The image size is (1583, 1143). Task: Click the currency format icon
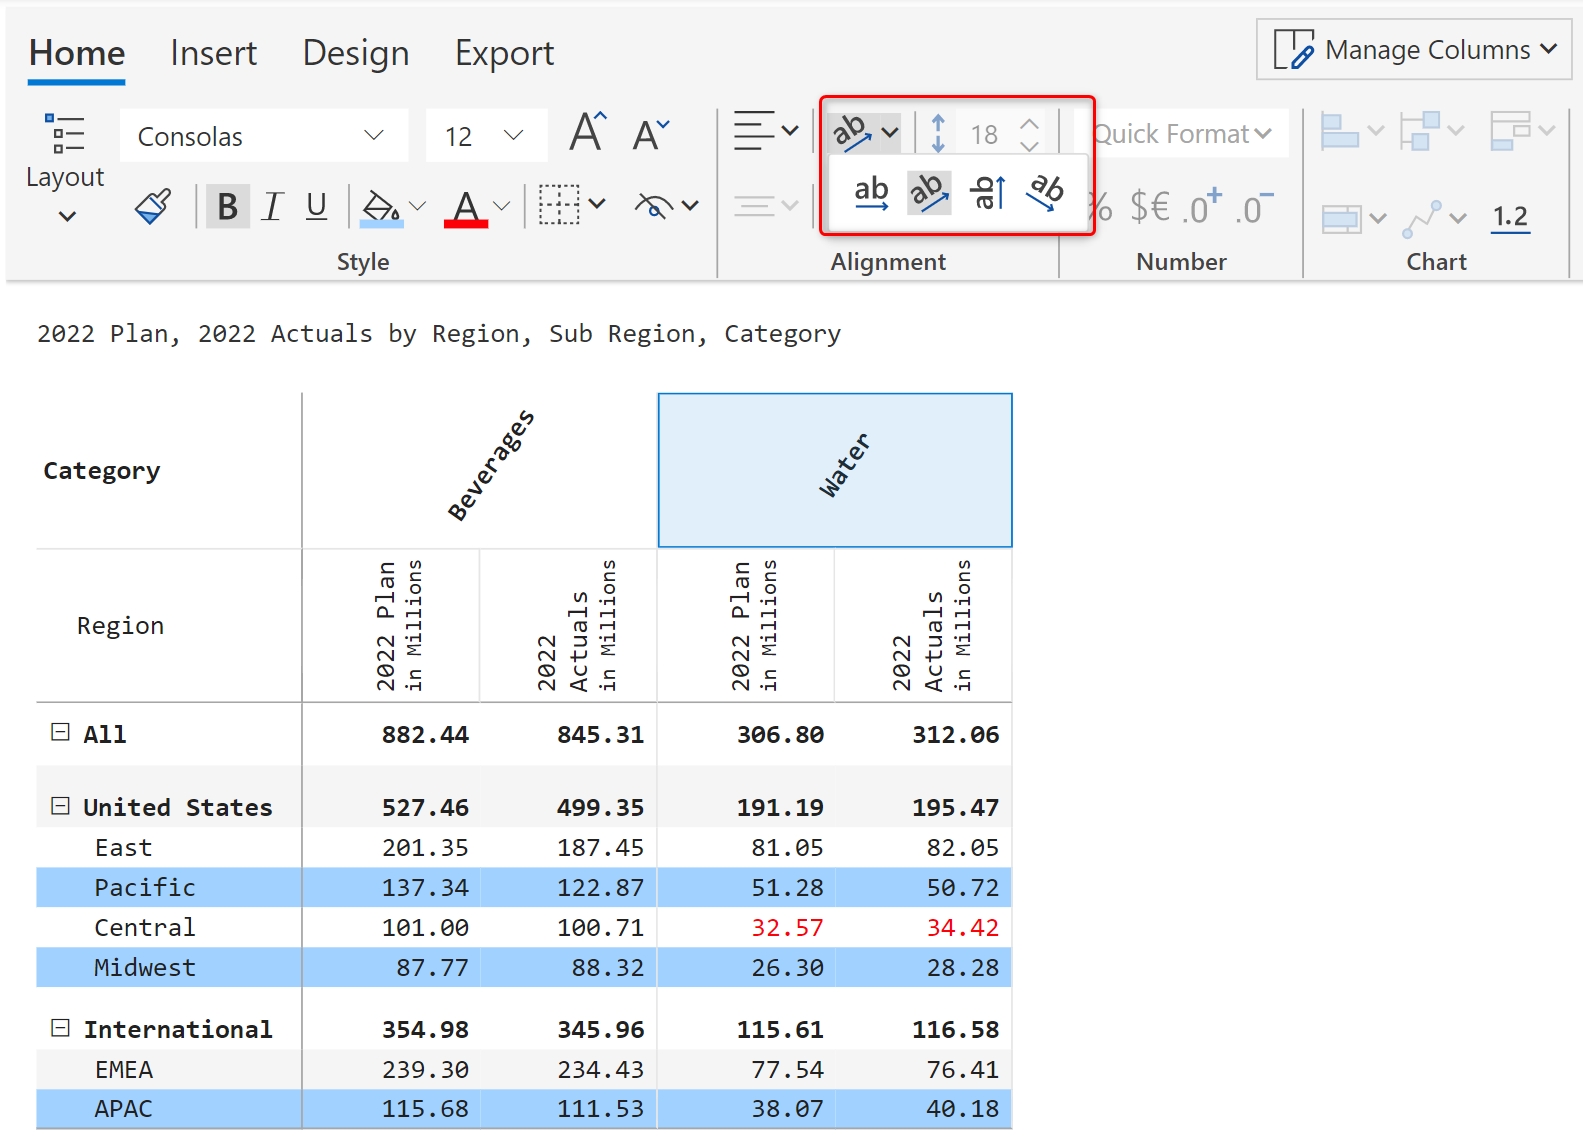tap(1149, 208)
